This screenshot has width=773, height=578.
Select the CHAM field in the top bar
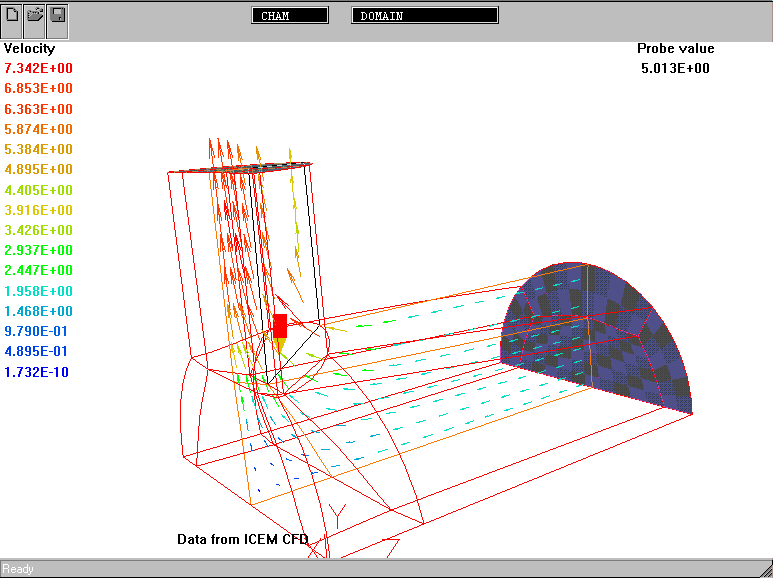290,16
